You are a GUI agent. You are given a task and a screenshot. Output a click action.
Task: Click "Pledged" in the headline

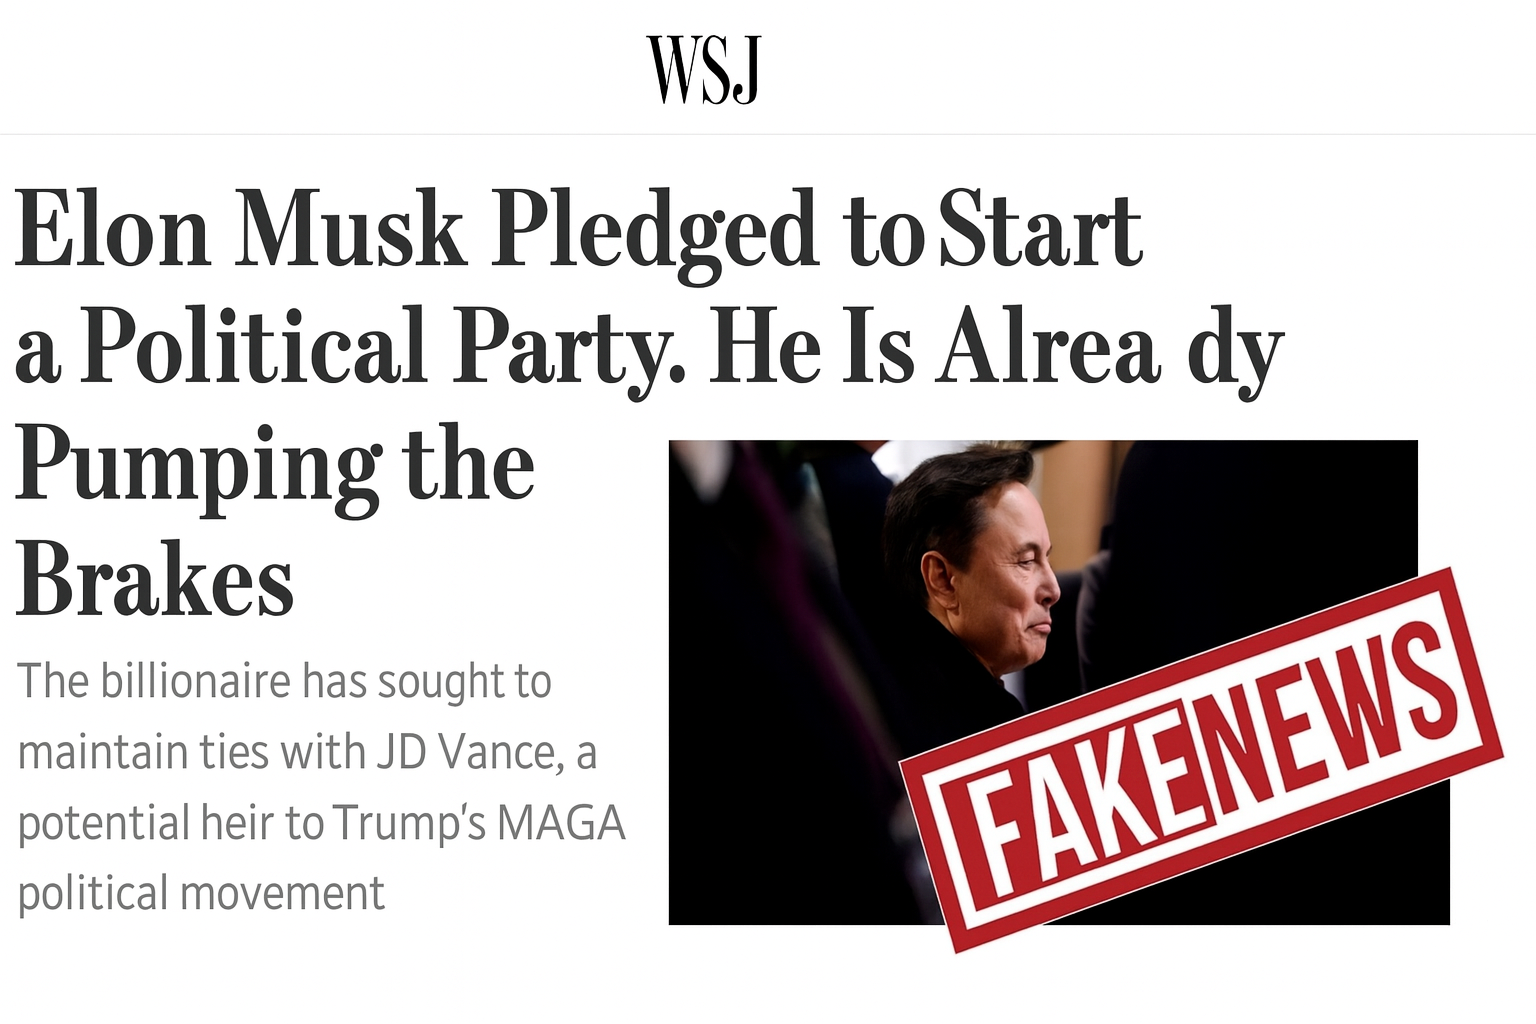655,230
